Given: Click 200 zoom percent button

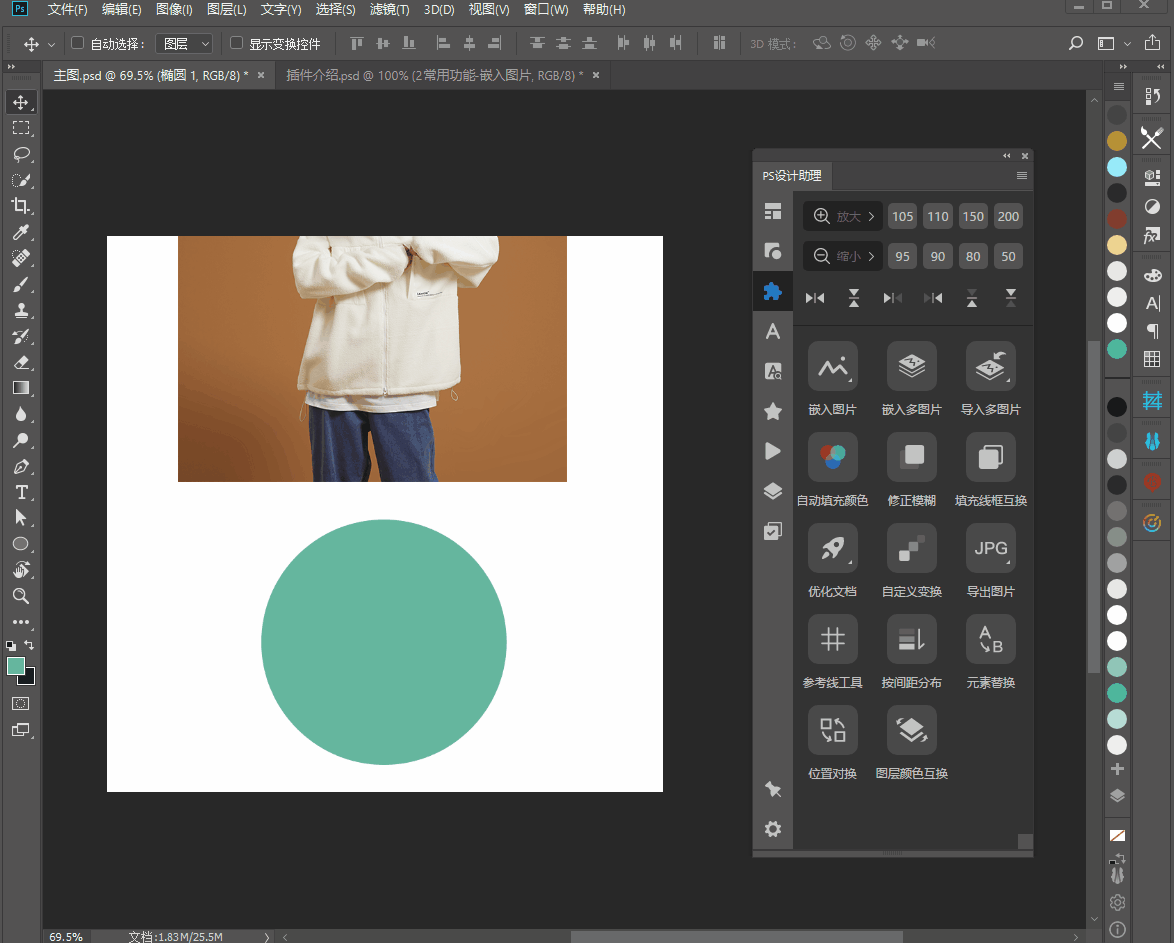Looking at the screenshot, I should tap(1008, 216).
